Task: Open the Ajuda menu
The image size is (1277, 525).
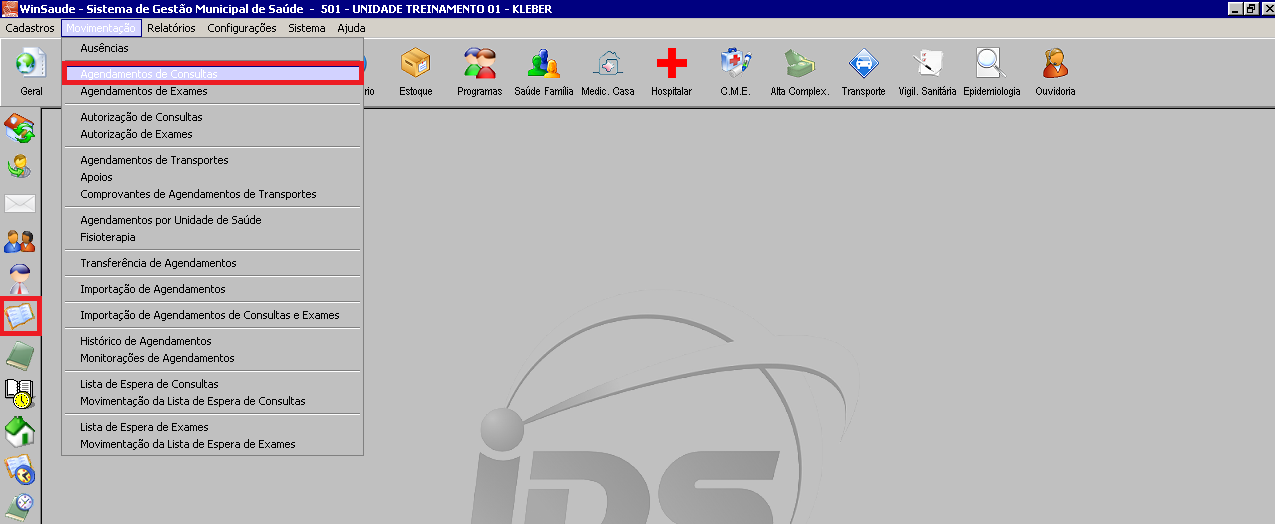Action: coord(351,28)
